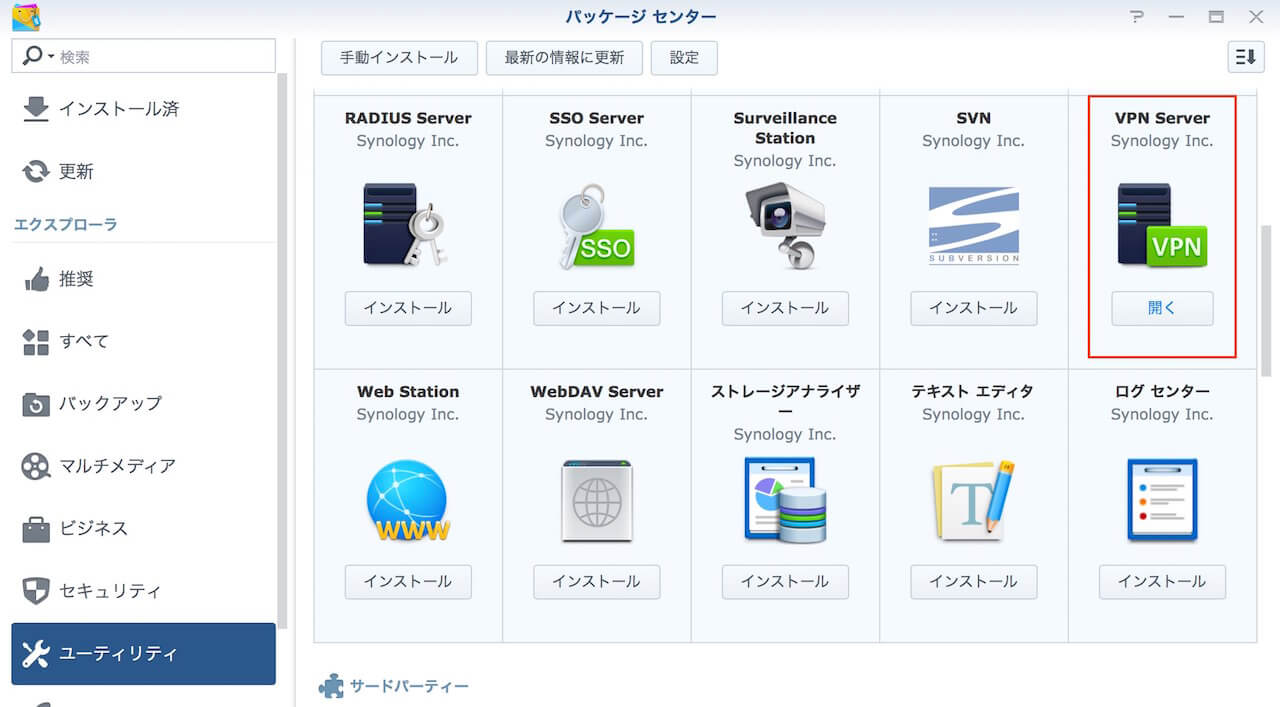The image size is (1280, 707).
Task: Click the Surveillance Station camera icon
Action: (x=785, y=226)
